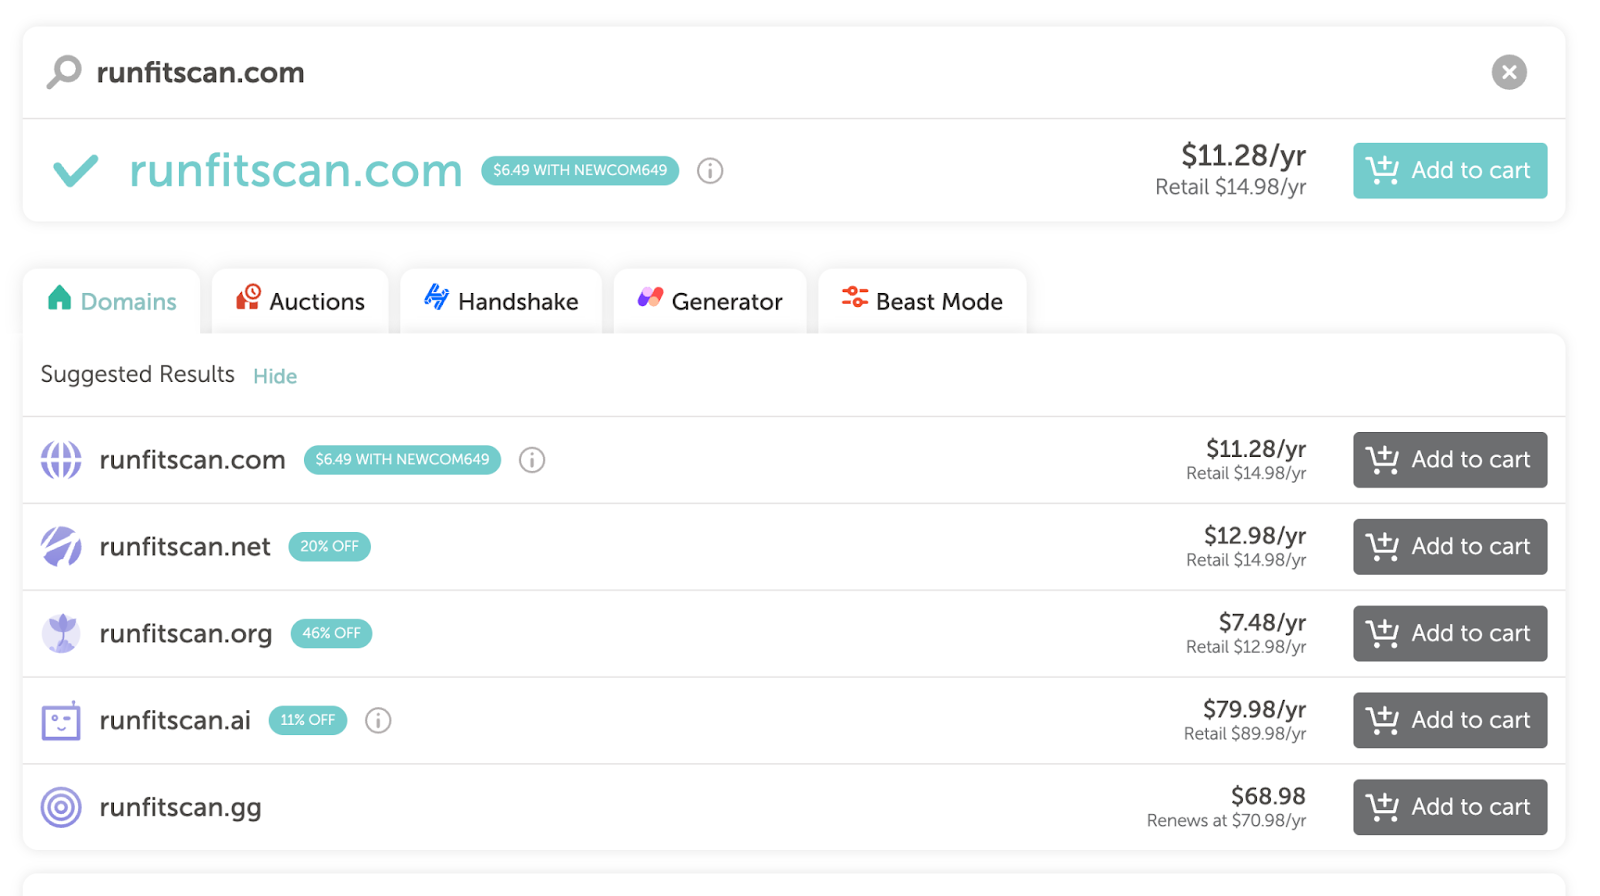Click the info icon next to runfitscan.ai
Viewport: 1600px width, 896px height.
378,720
